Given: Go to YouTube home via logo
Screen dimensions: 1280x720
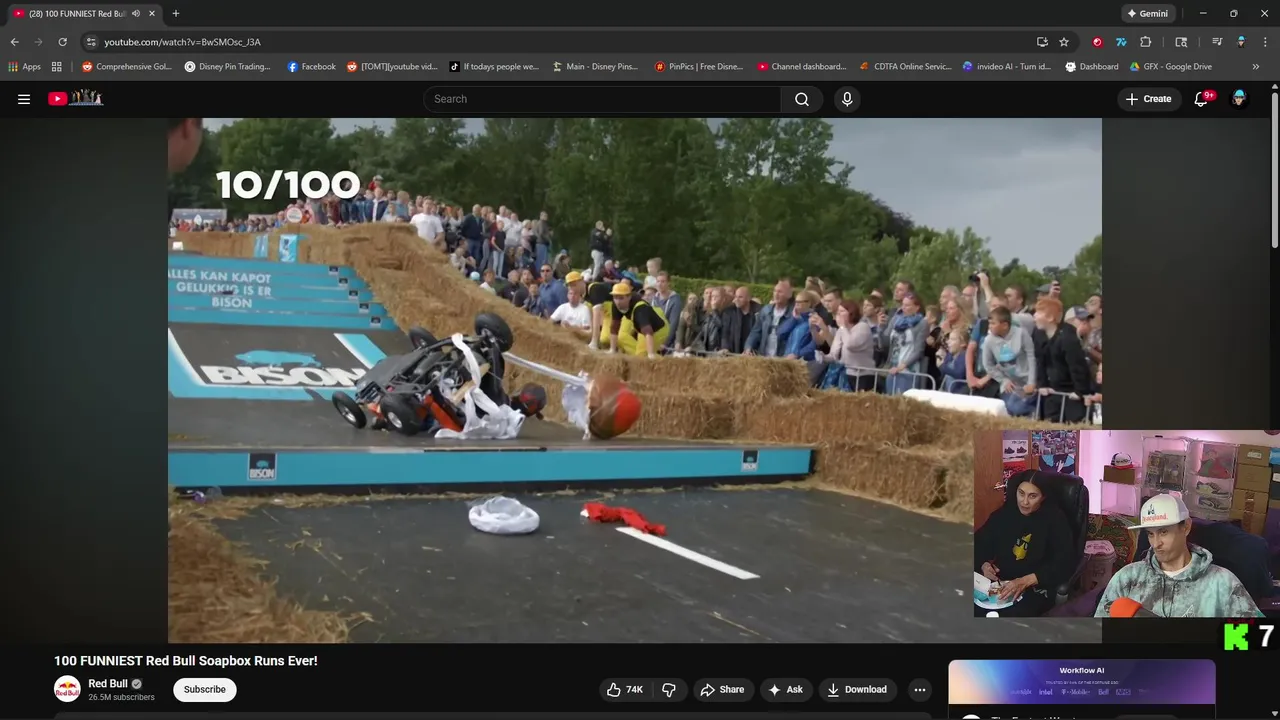Looking at the screenshot, I should point(76,98).
